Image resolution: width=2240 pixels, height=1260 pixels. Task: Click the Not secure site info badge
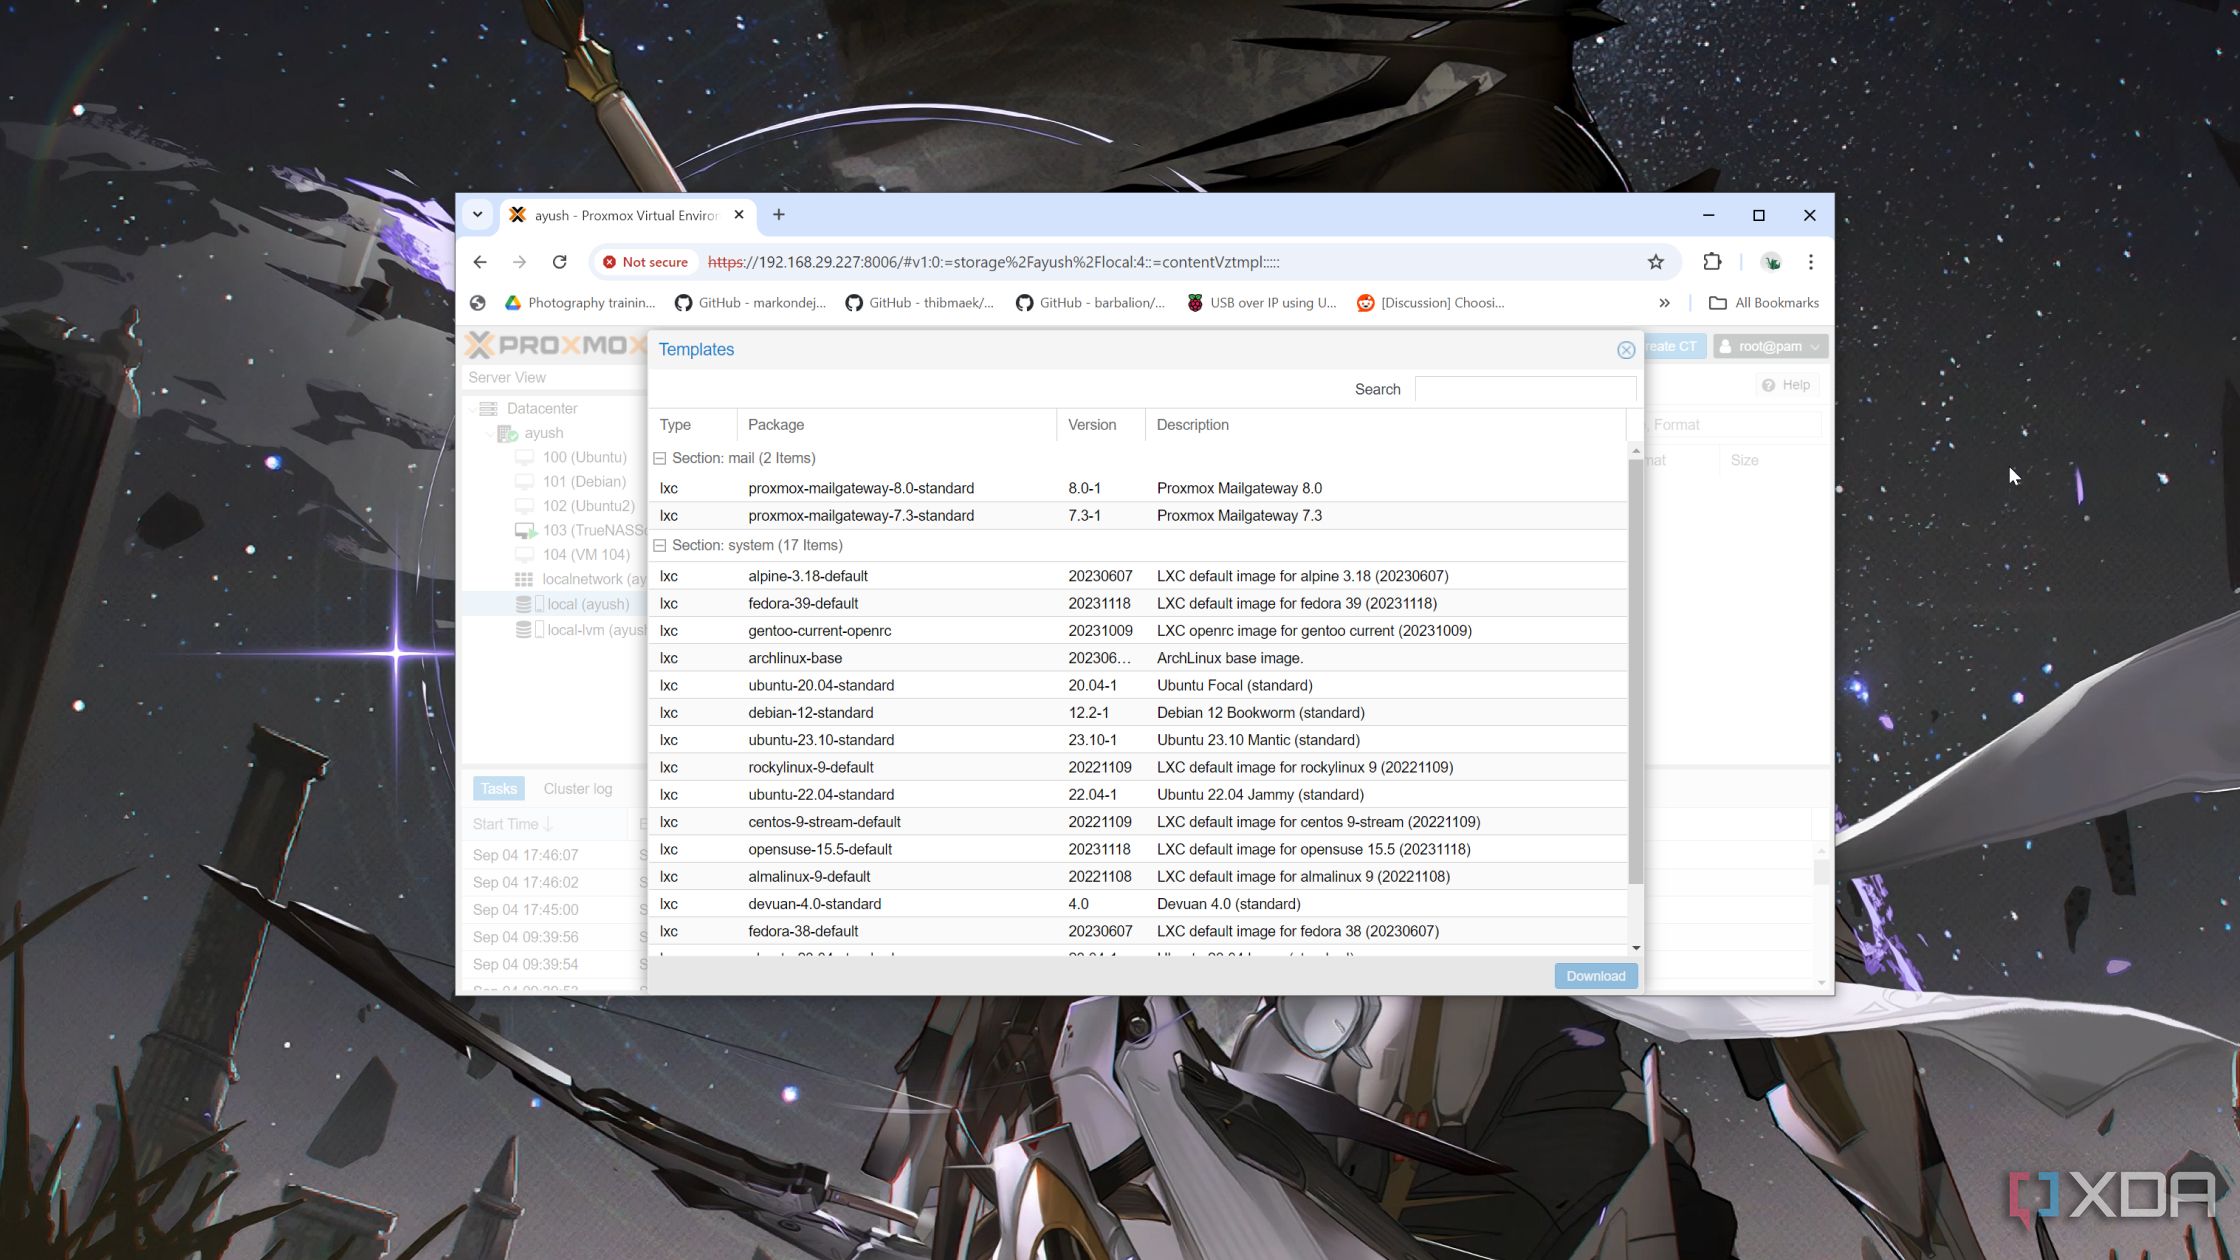point(645,262)
